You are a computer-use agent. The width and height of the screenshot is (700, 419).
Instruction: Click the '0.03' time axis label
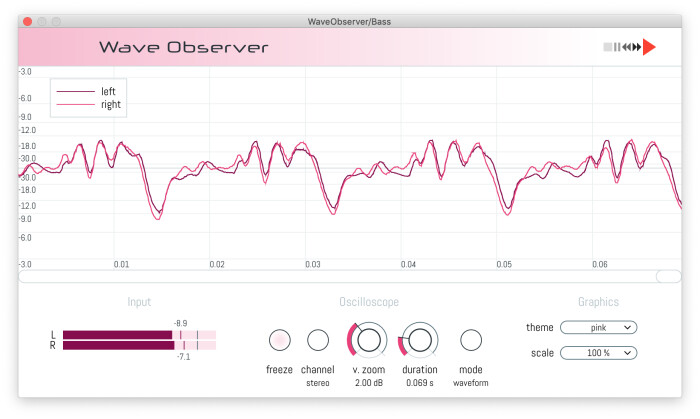click(x=312, y=264)
